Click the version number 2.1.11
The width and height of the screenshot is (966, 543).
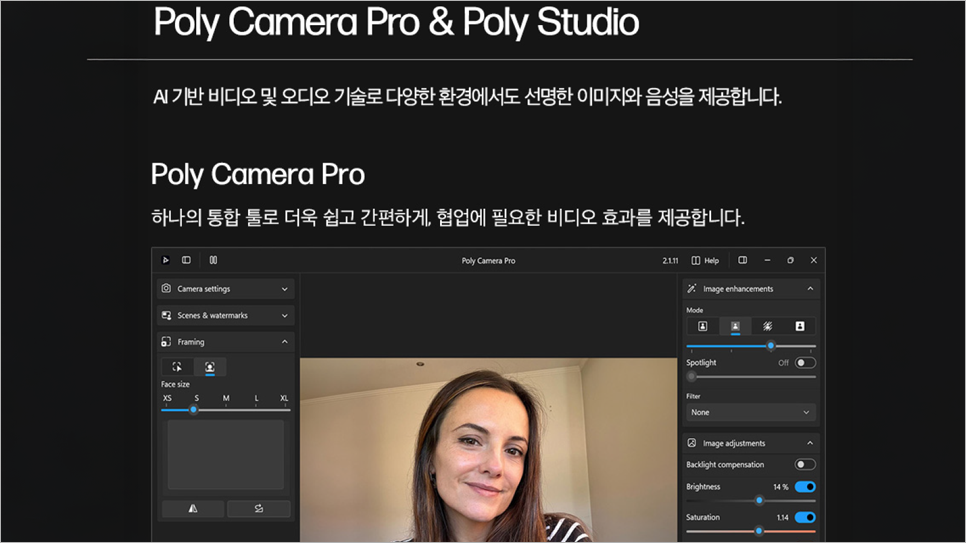670,261
